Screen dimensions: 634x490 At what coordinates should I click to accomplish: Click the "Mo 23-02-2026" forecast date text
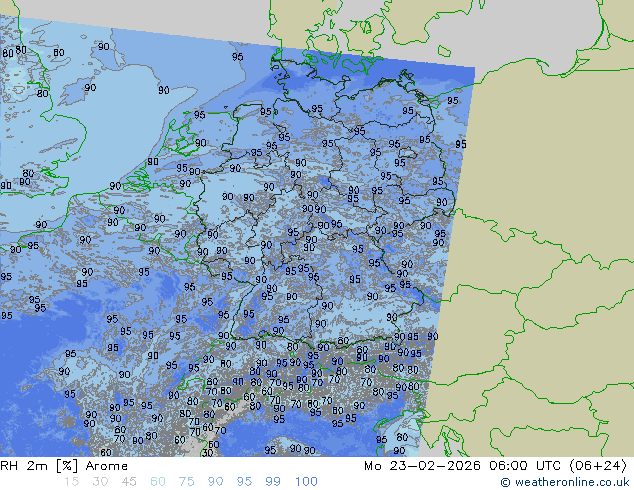click(x=422, y=466)
